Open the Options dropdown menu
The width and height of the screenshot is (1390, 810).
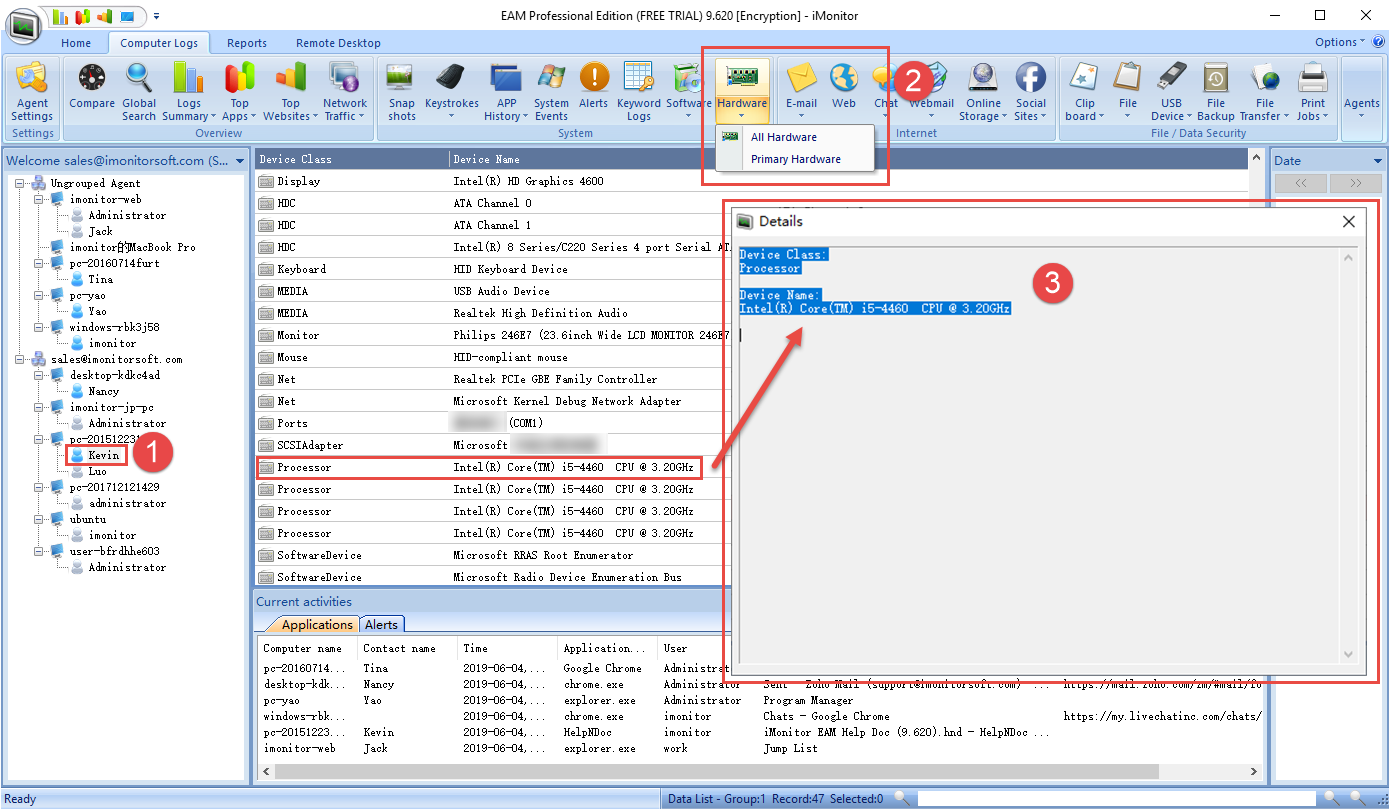tap(1340, 42)
